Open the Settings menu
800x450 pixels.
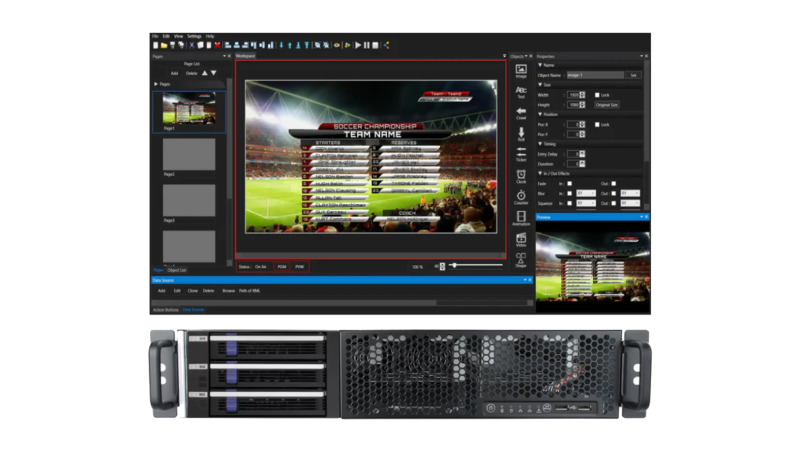[x=194, y=36]
